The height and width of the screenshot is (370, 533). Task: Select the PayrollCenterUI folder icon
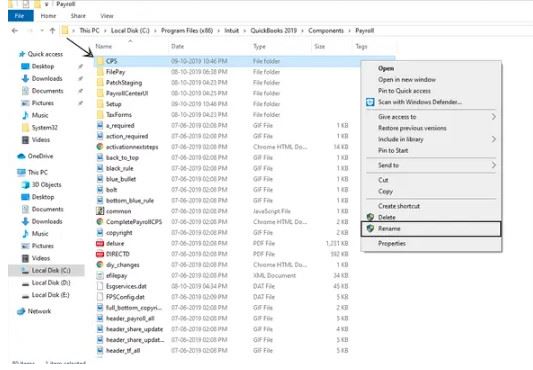(x=100, y=93)
